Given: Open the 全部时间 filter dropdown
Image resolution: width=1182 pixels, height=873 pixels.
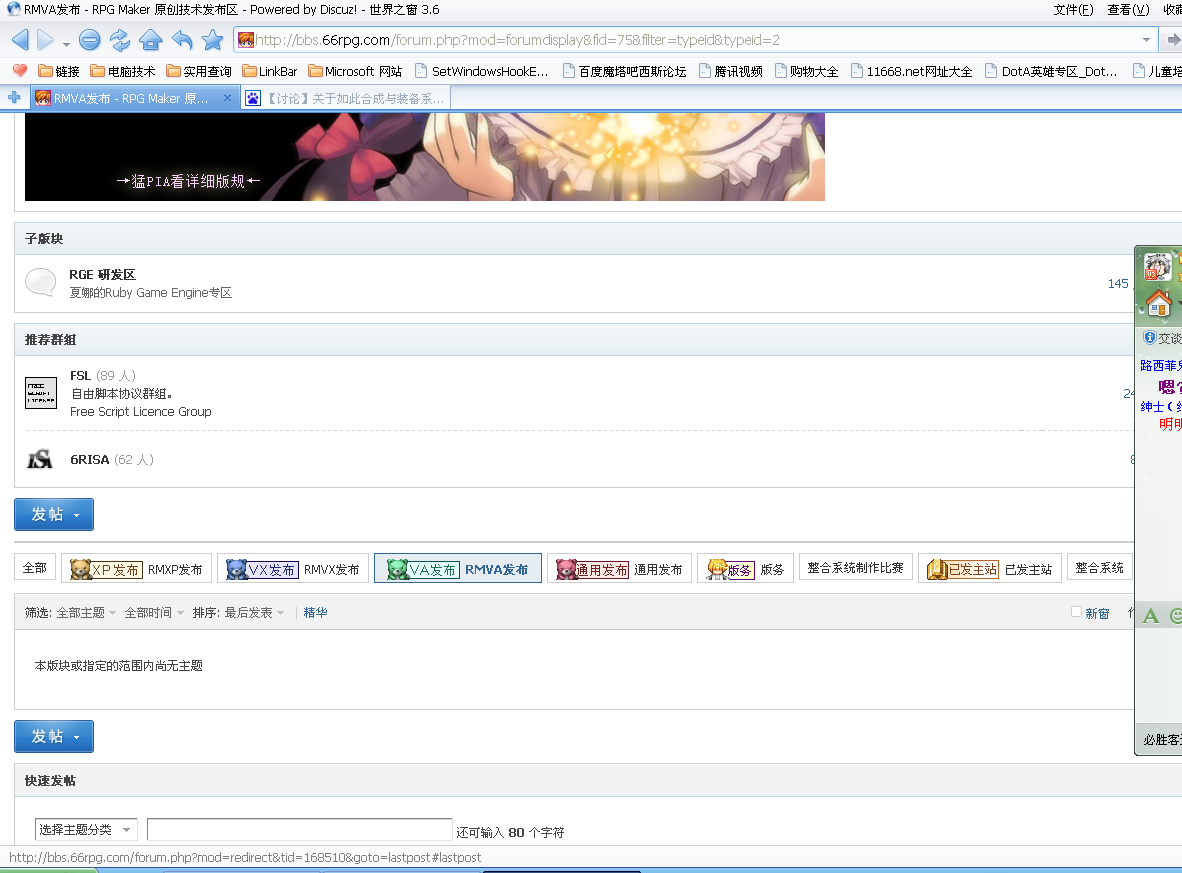Looking at the screenshot, I should [x=154, y=613].
